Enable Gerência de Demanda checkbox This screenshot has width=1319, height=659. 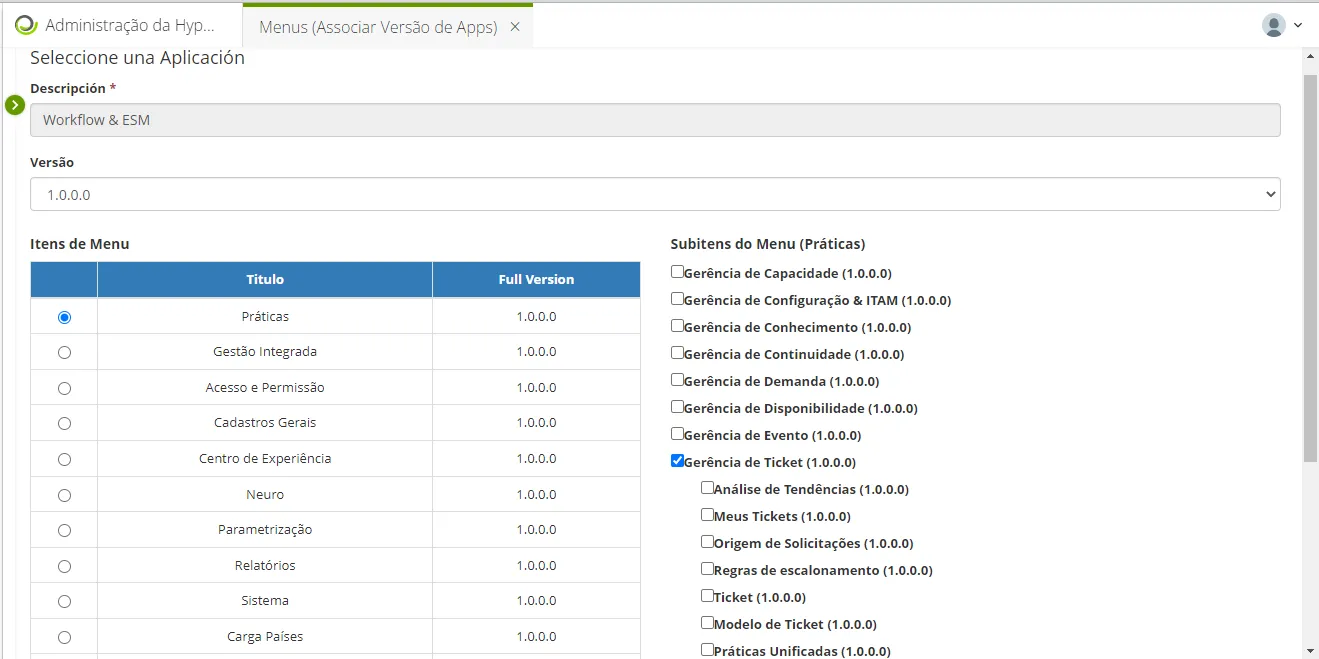tap(677, 380)
